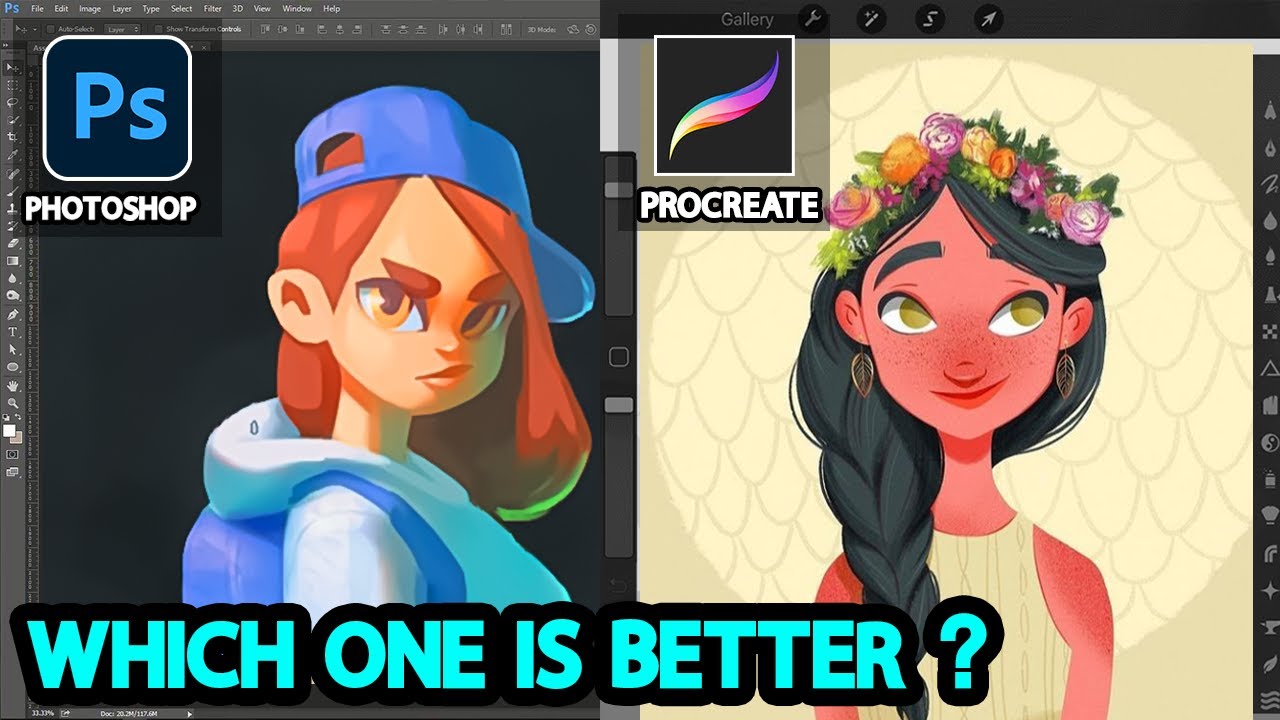Tap Procreate square modify button
The image size is (1280, 720).
coord(618,357)
